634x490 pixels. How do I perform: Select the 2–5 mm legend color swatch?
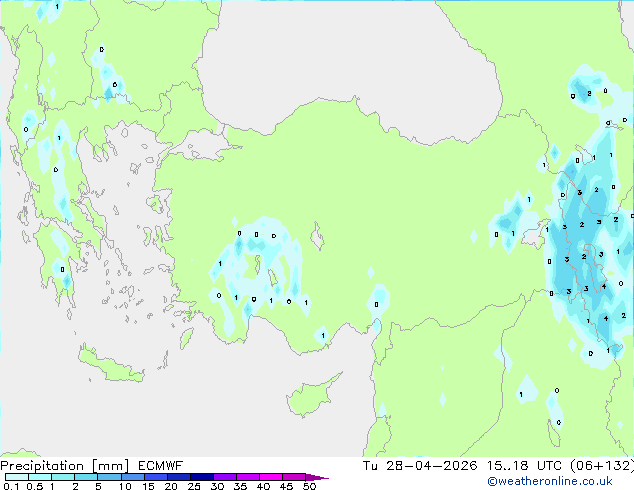pos(86,477)
